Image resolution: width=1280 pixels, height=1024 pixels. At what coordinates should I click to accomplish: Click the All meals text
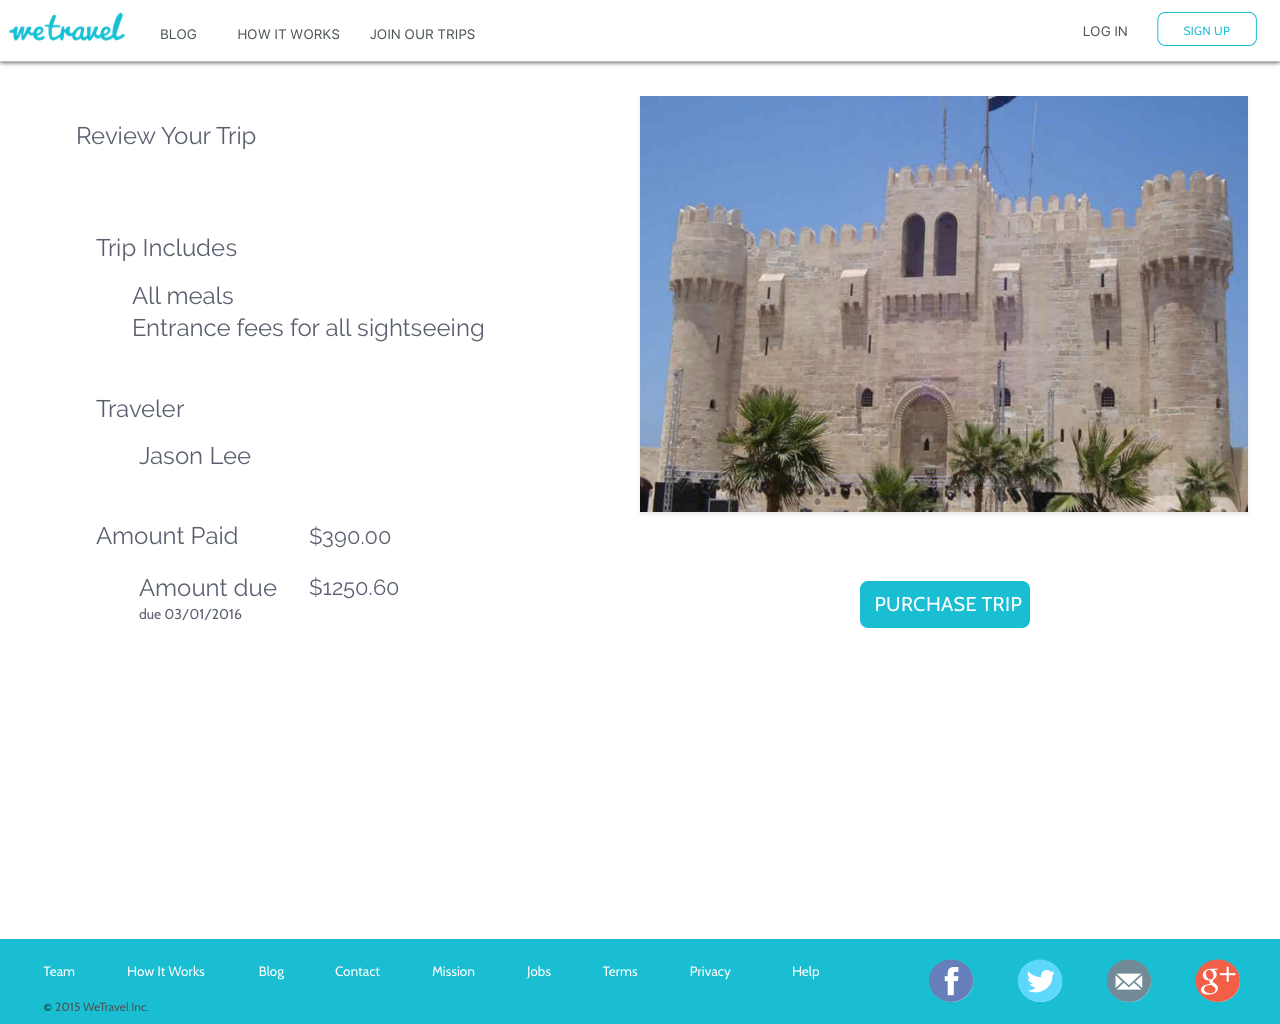tap(183, 296)
